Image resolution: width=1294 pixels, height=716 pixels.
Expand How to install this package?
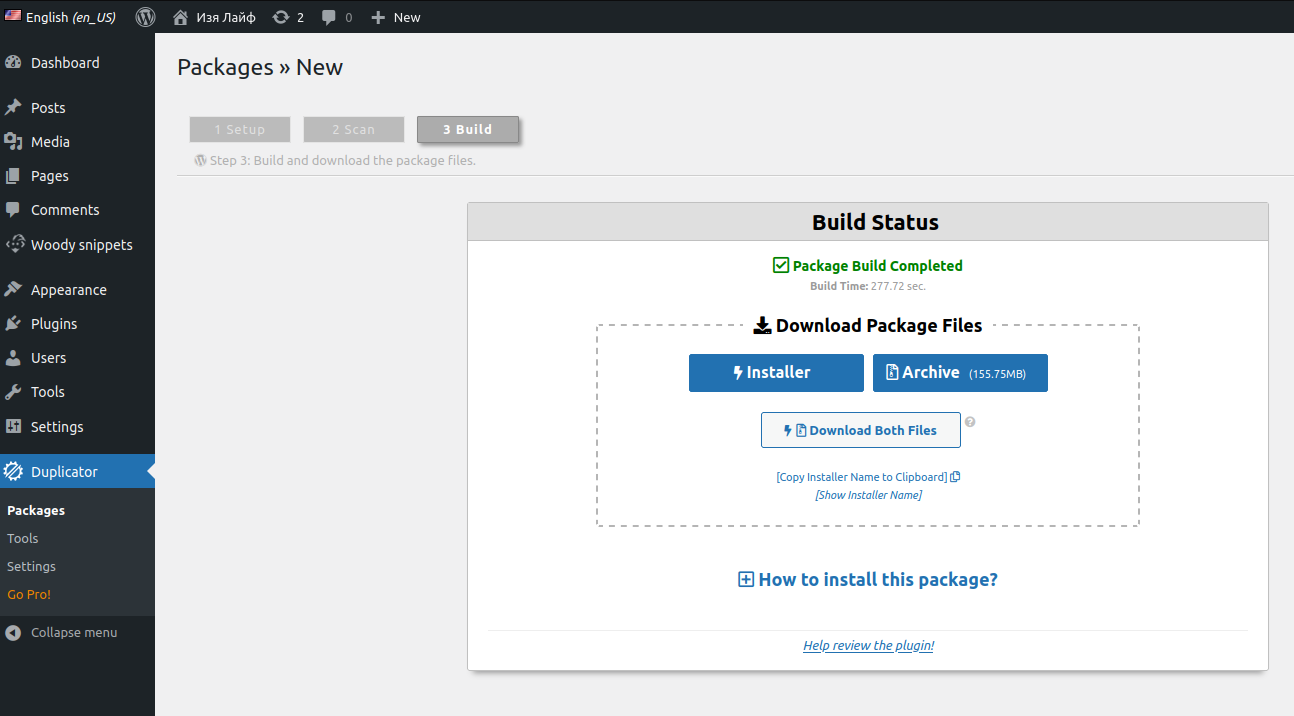coord(868,580)
